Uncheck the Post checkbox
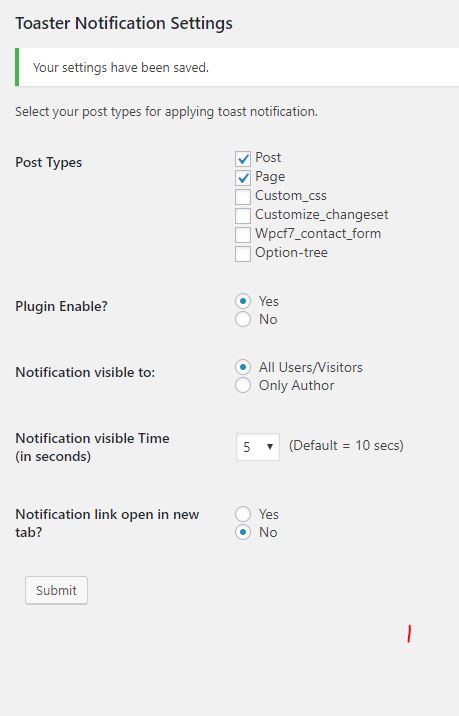 [243, 158]
